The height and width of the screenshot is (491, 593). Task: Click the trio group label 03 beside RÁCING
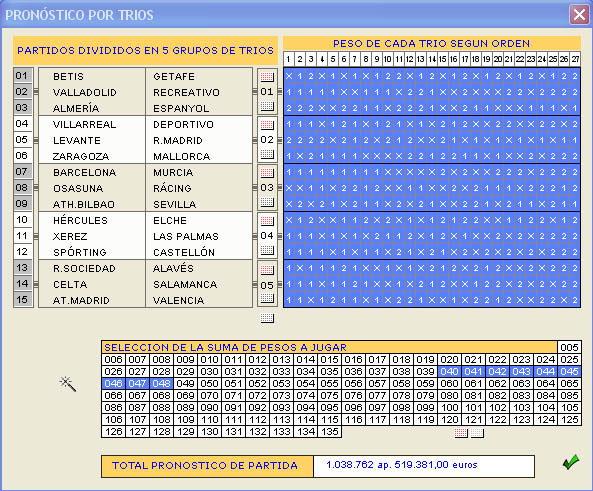coord(267,188)
